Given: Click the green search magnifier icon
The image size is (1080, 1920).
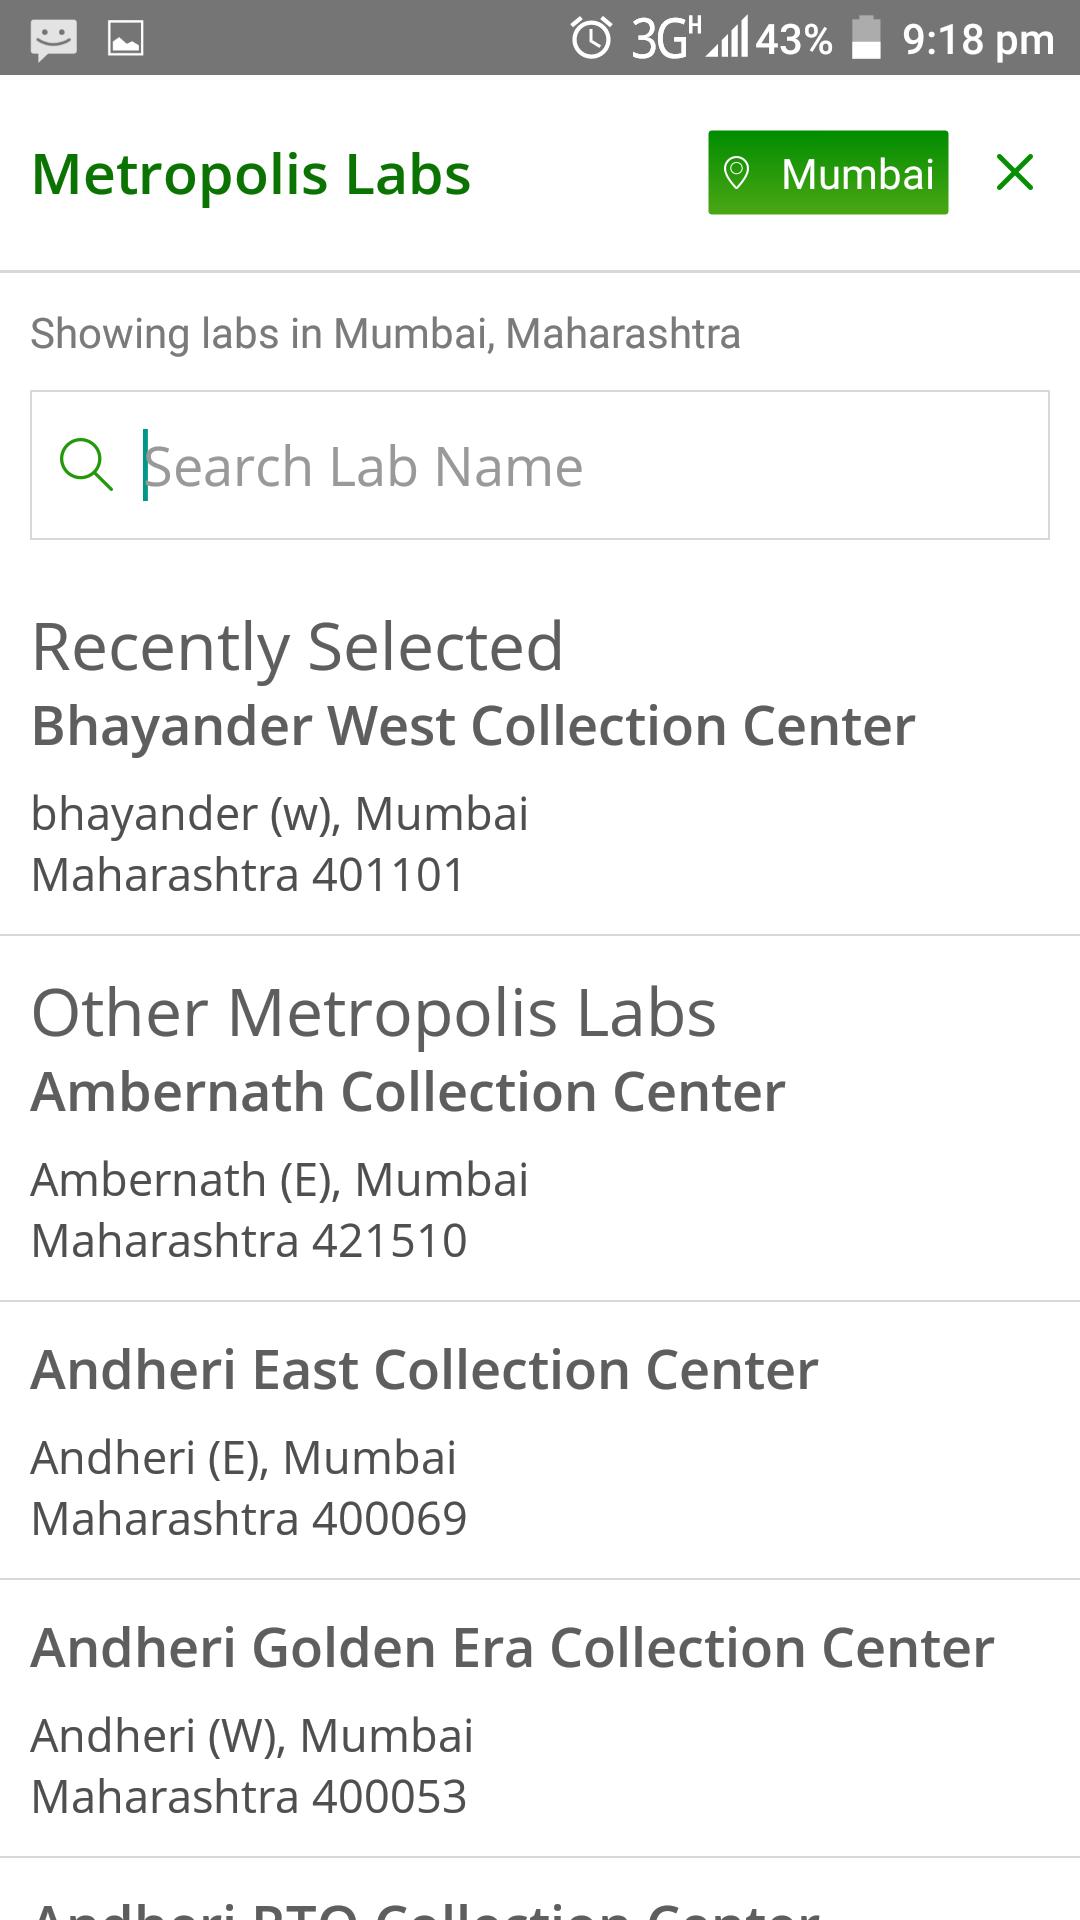Looking at the screenshot, I should click(x=86, y=465).
